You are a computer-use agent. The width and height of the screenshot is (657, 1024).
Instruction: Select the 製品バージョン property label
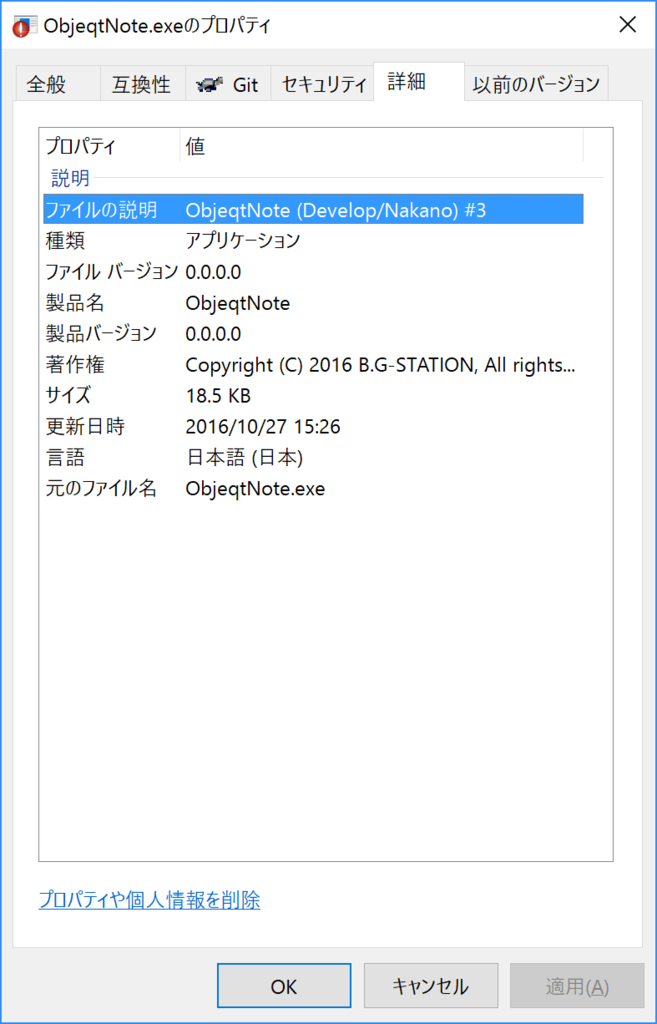pos(101,334)
